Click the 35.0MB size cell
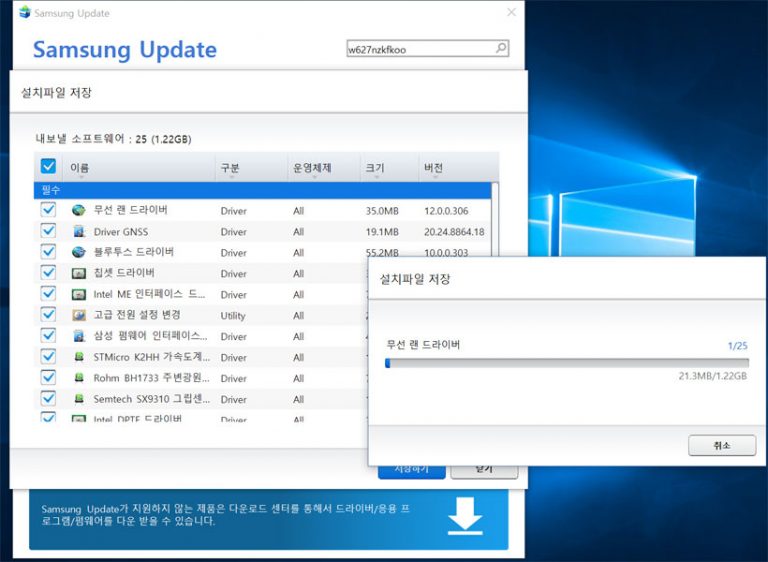 click(382, 211)
